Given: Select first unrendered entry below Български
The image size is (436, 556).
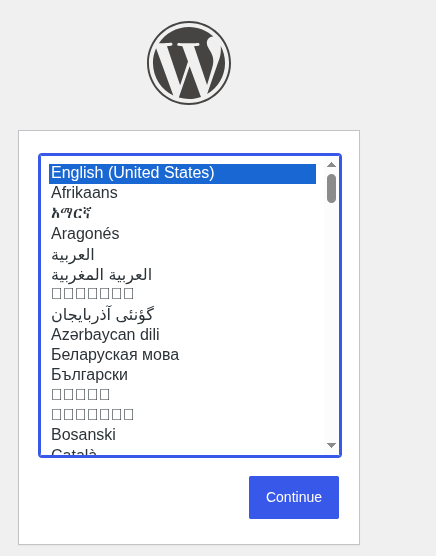Looking at the screenshot, I should (x=182, y=394).
